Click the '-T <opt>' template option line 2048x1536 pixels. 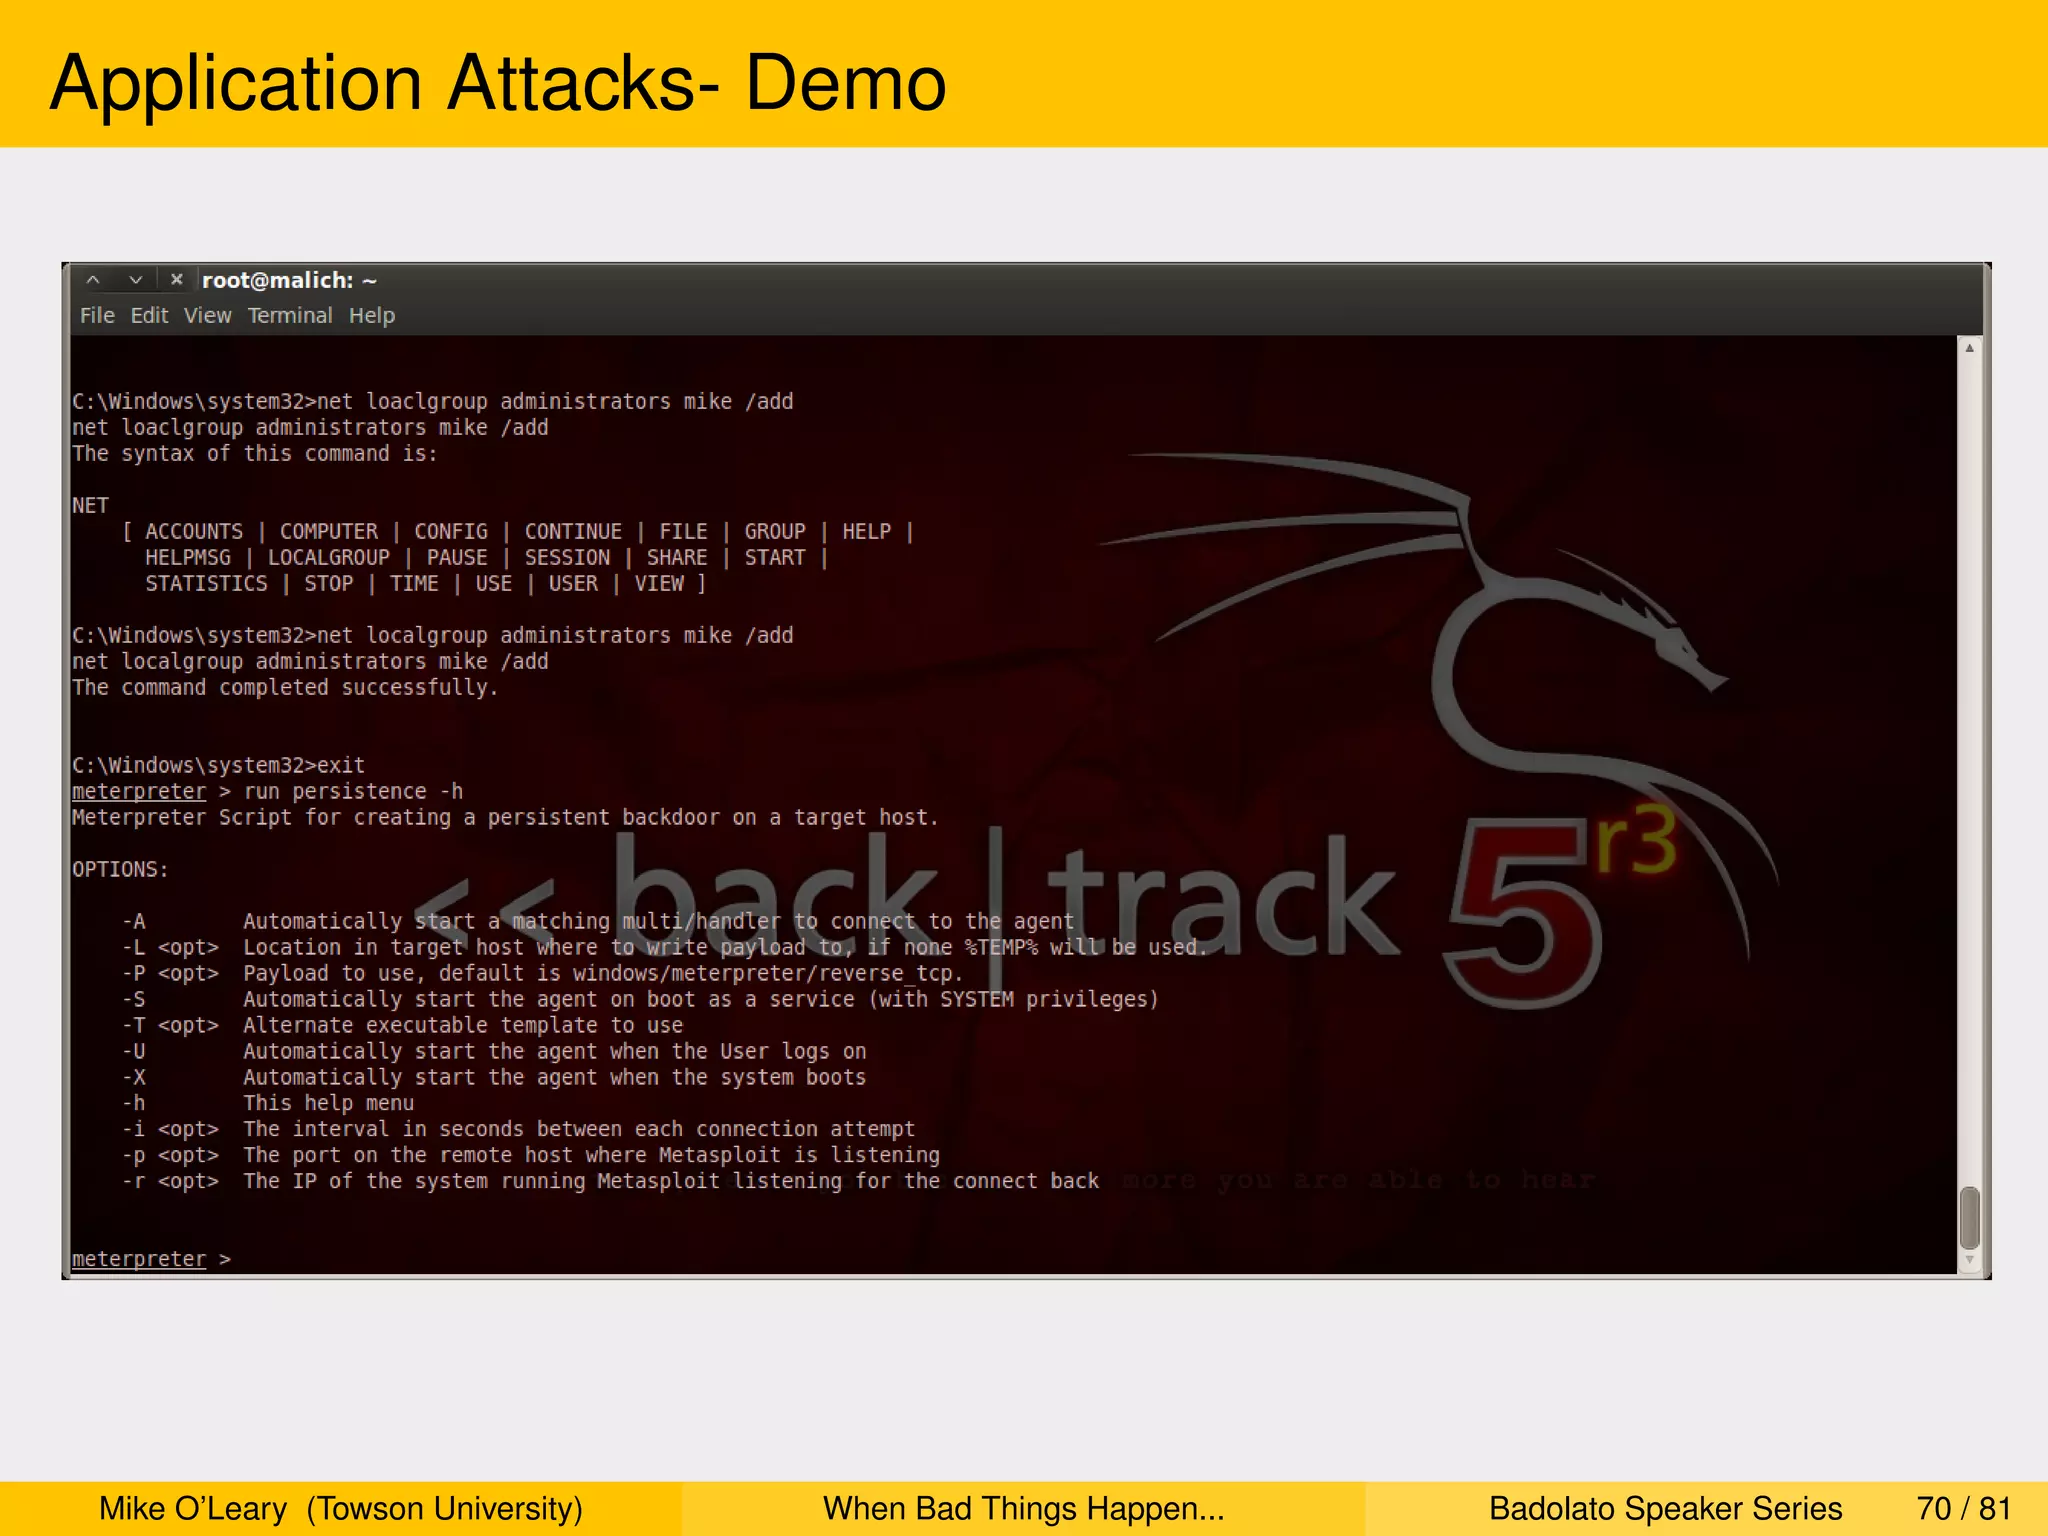pos(402,1025)
